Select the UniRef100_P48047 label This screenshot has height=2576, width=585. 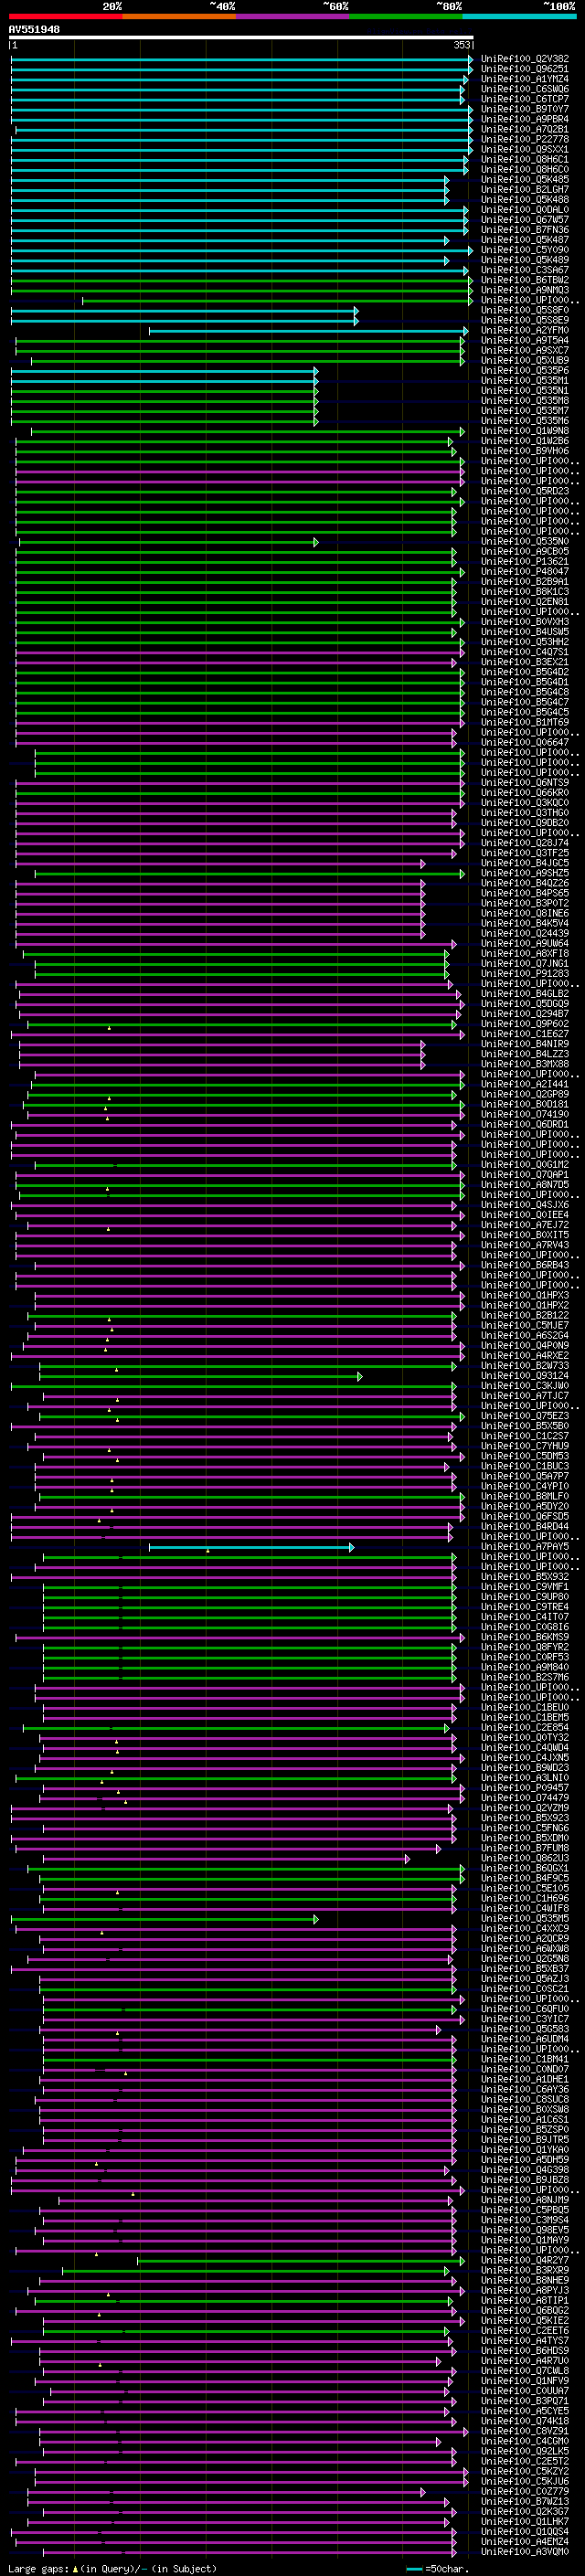(525, 572)
